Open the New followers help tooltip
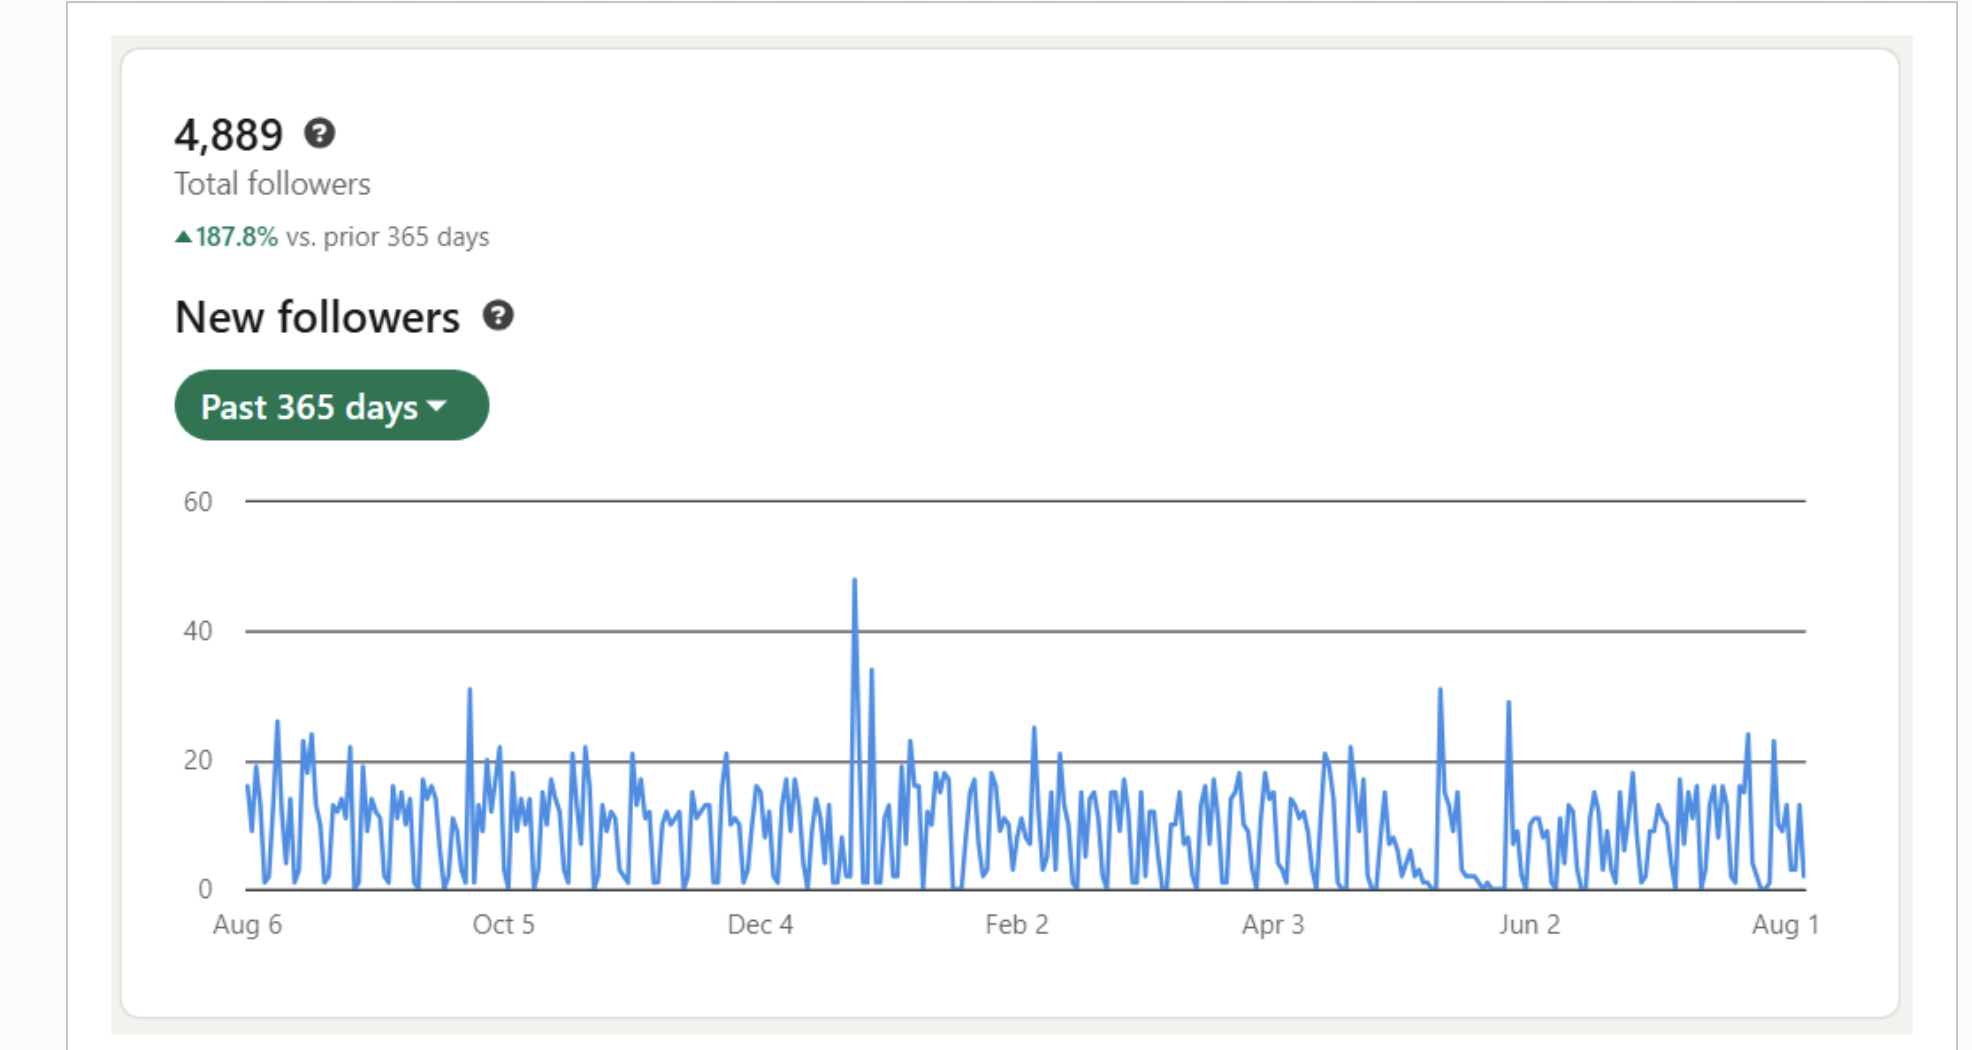The image size is (1972, 1050). [x=500, y=316]
